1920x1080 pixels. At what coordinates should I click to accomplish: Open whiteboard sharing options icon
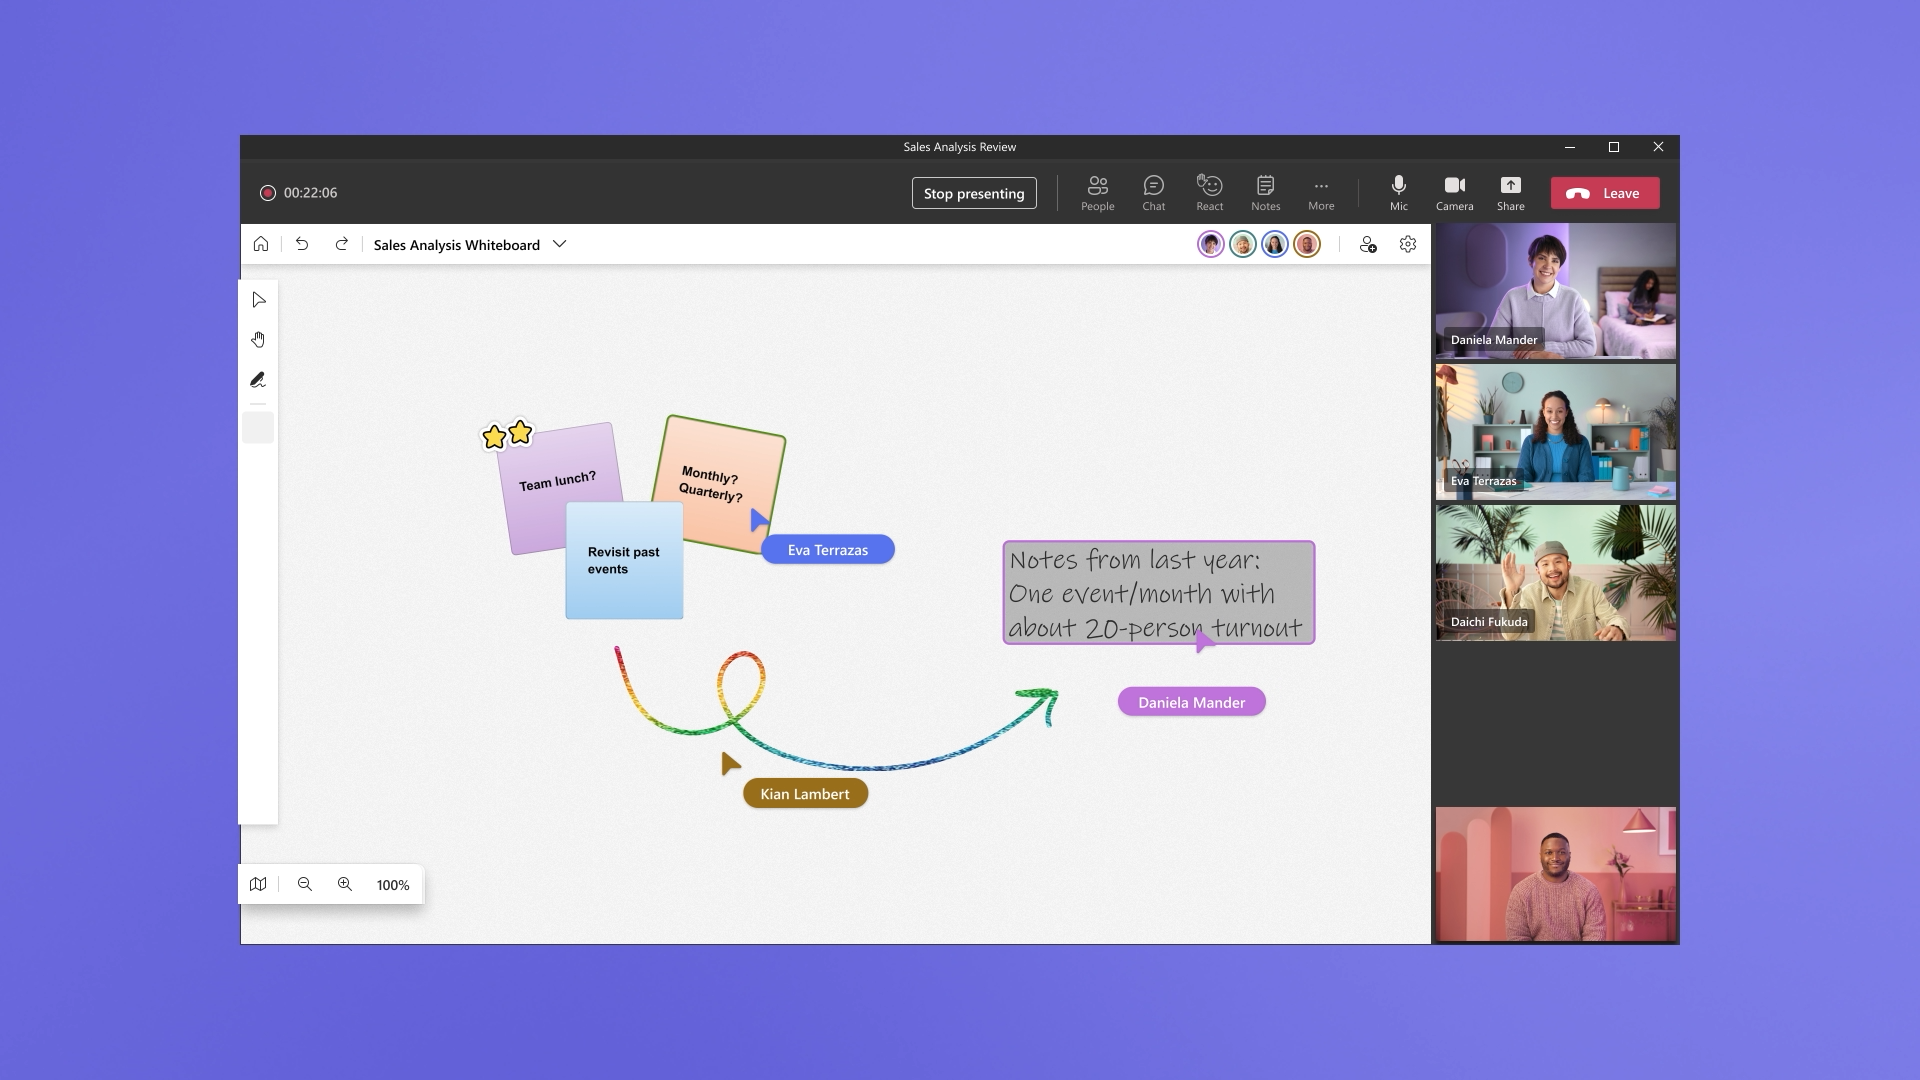pos(1367,244)
